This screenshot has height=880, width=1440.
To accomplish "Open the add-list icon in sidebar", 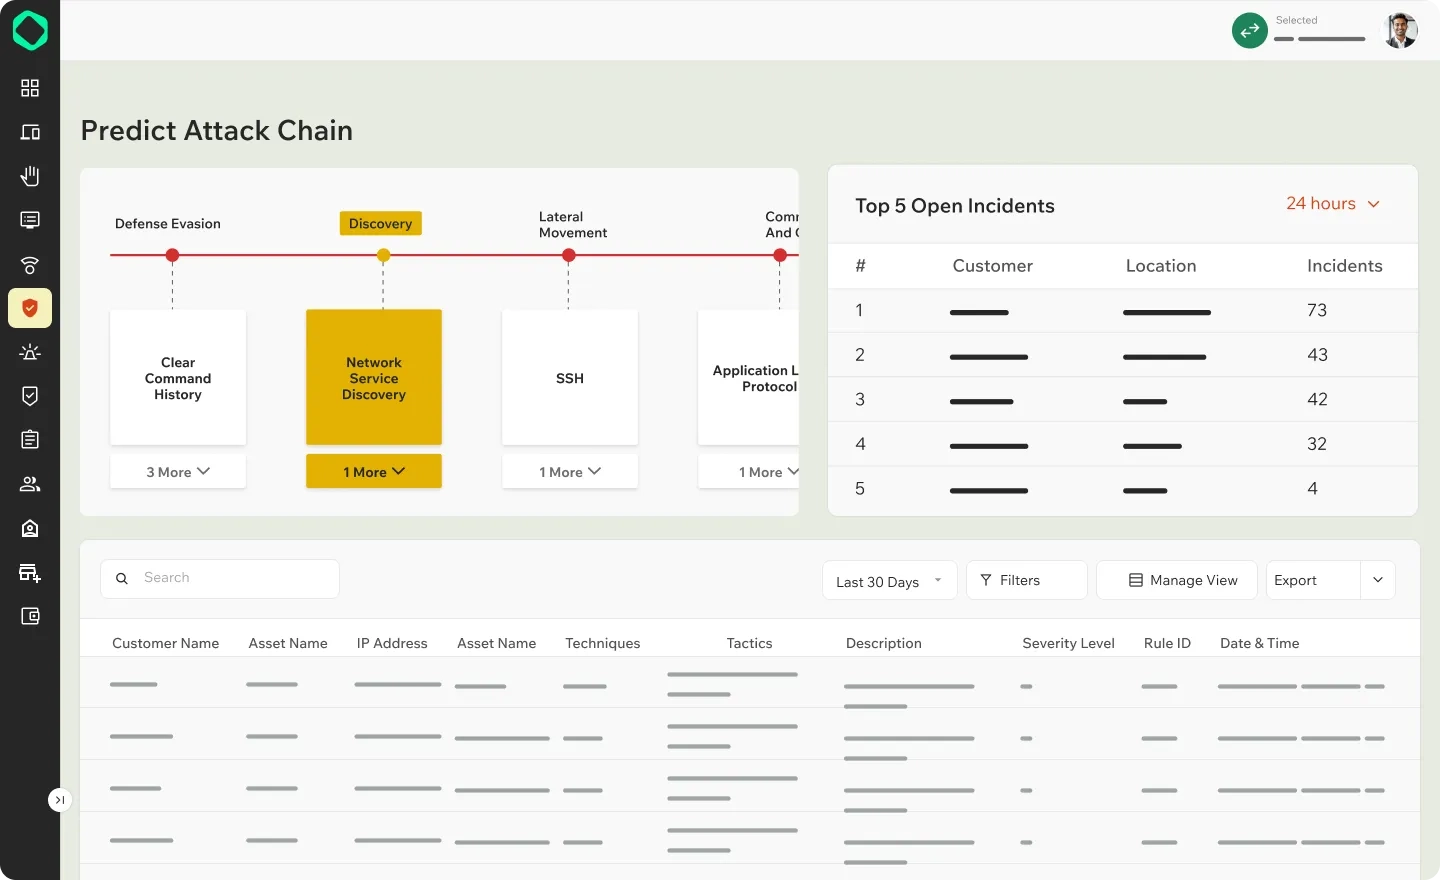I will pyautogui.click(x=30, y=573).
